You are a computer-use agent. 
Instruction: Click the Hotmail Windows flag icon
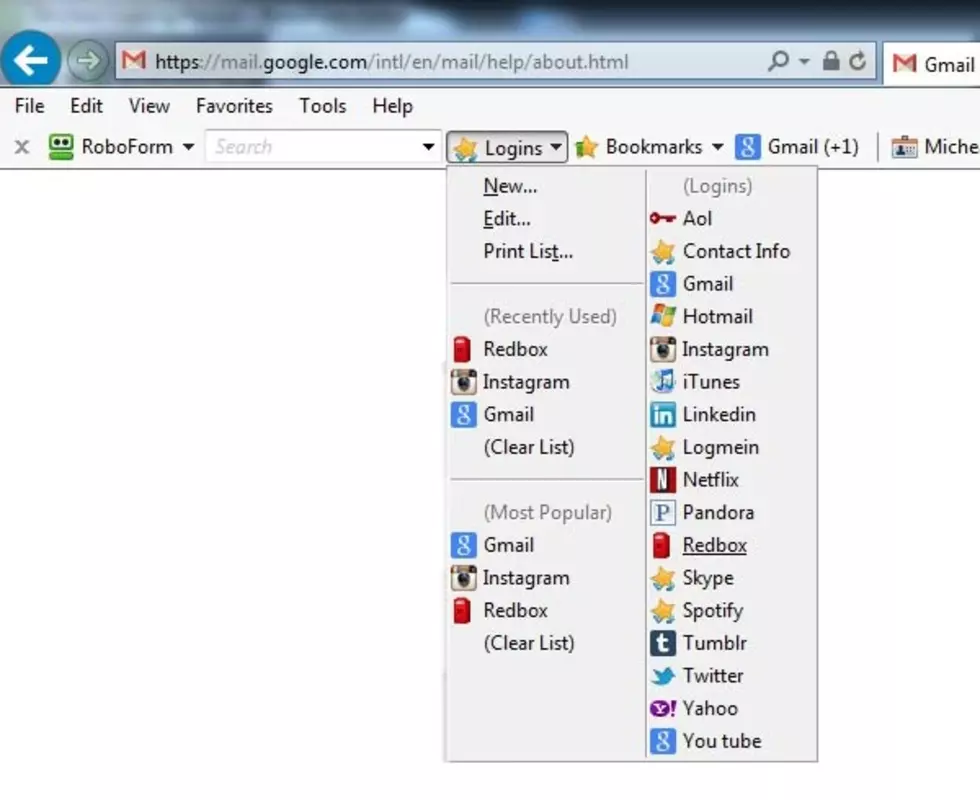coord(662,316)
